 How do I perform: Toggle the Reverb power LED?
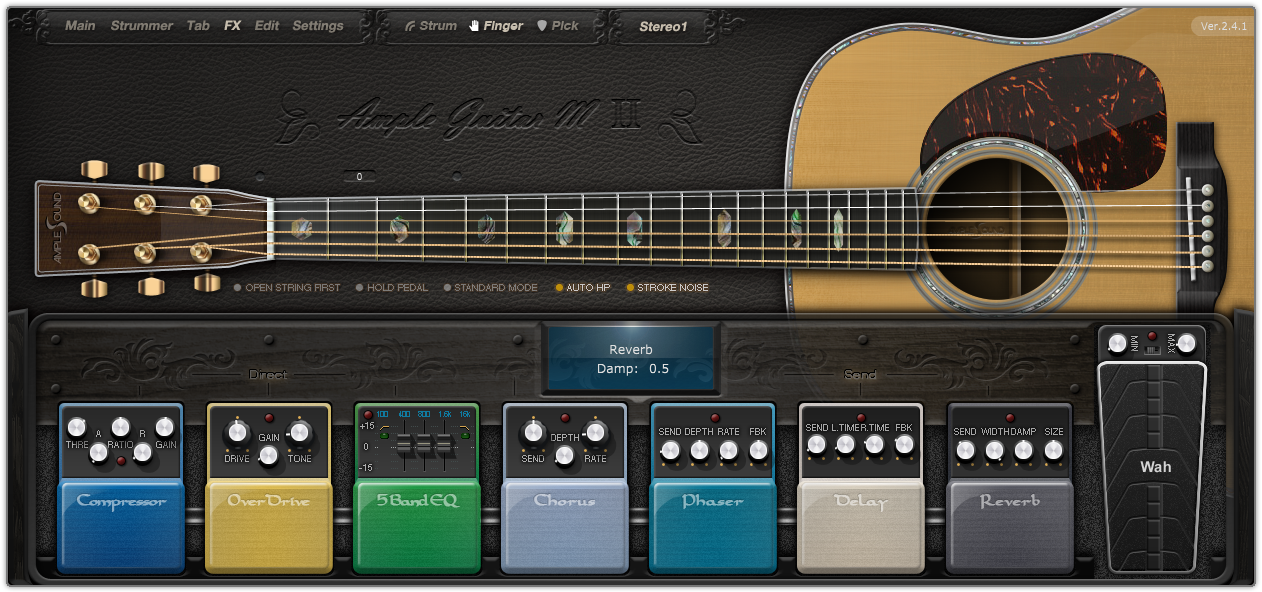pyautogui.click(x=1009, y=418)
